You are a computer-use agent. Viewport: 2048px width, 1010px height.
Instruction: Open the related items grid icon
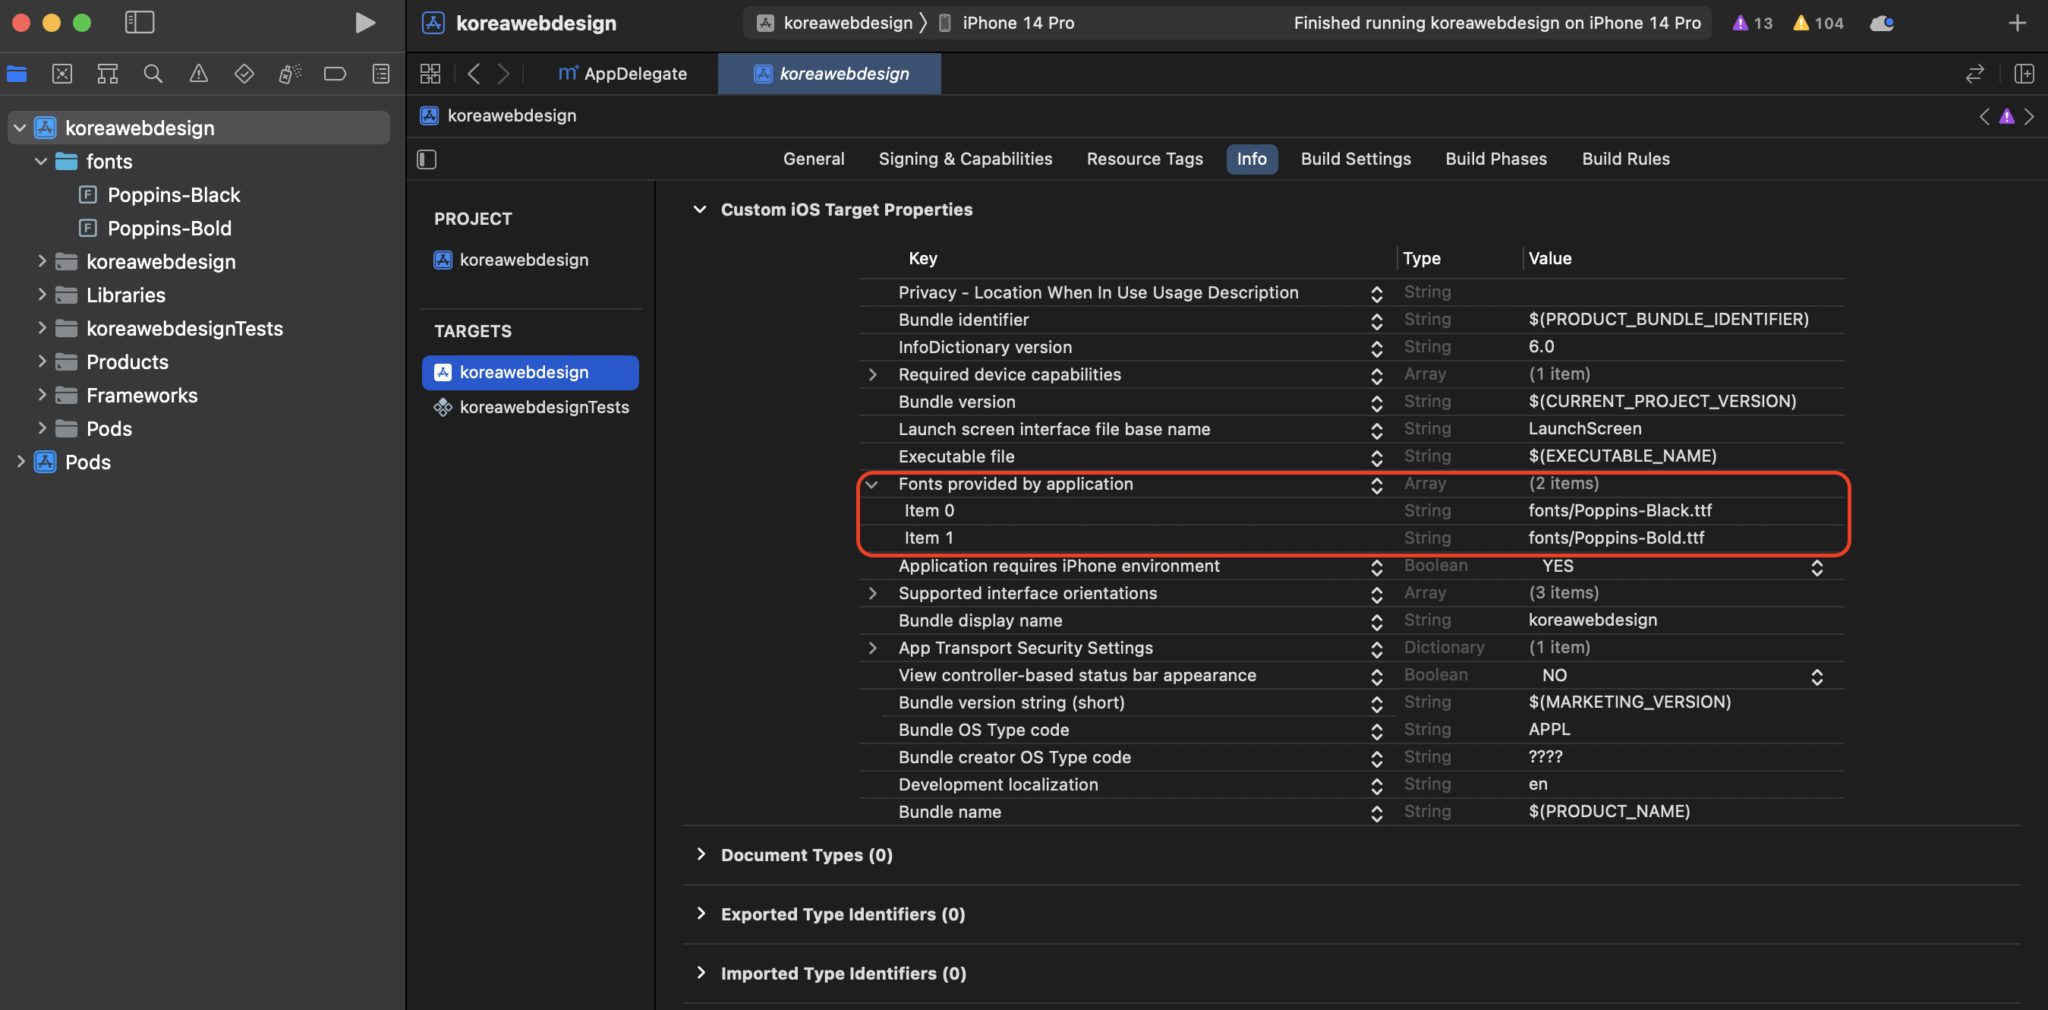(x=430, y=73)
